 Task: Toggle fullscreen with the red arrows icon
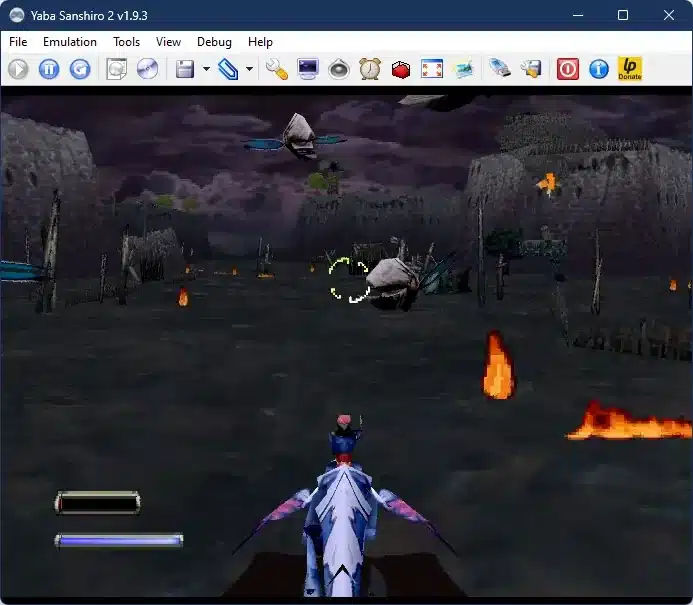[432, 69]
